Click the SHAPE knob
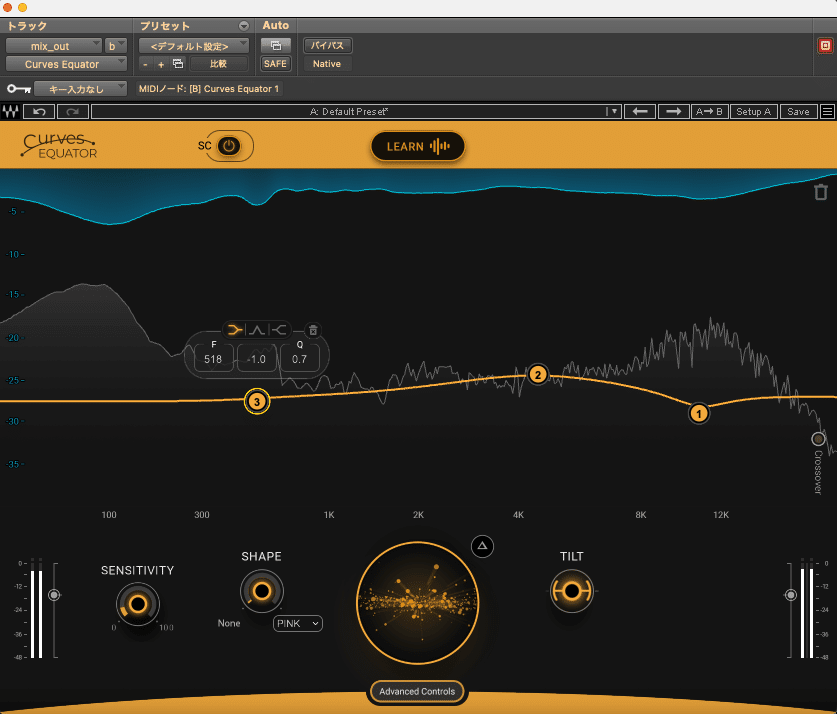Image resolution: width=837 pixels, height=714 pixels. 262,591
